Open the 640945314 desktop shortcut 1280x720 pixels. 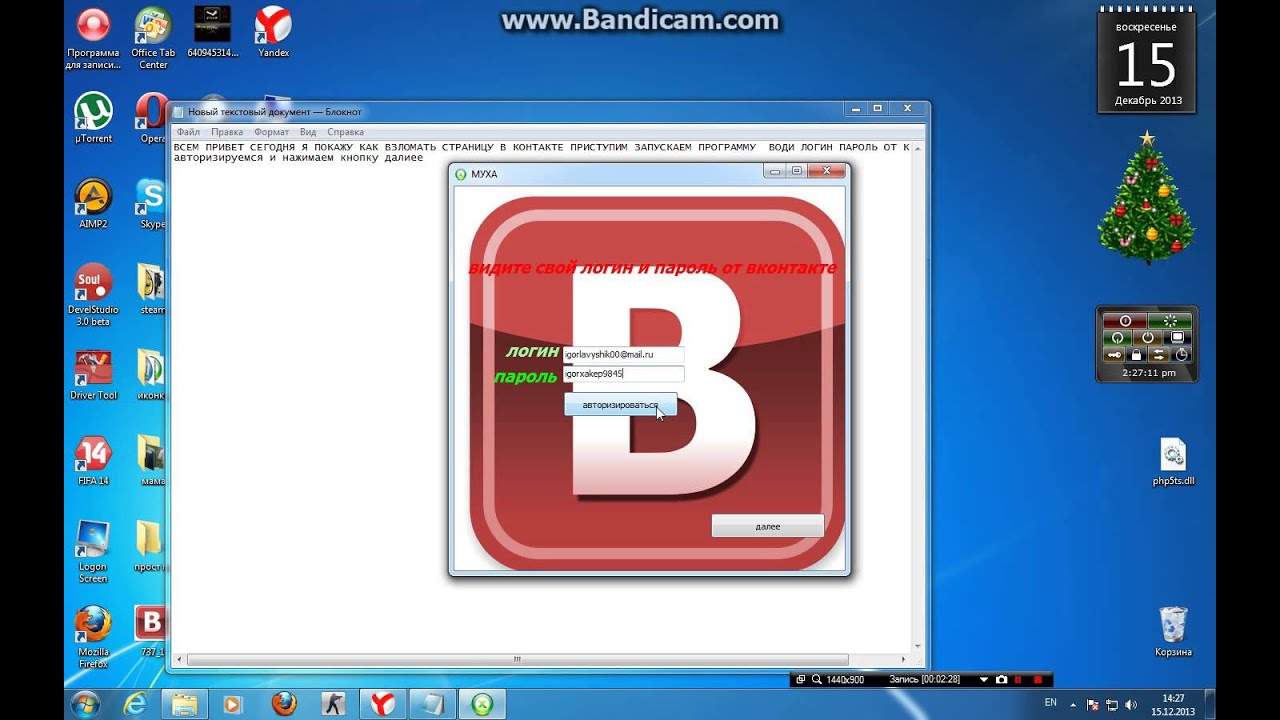tap(213, 33)
